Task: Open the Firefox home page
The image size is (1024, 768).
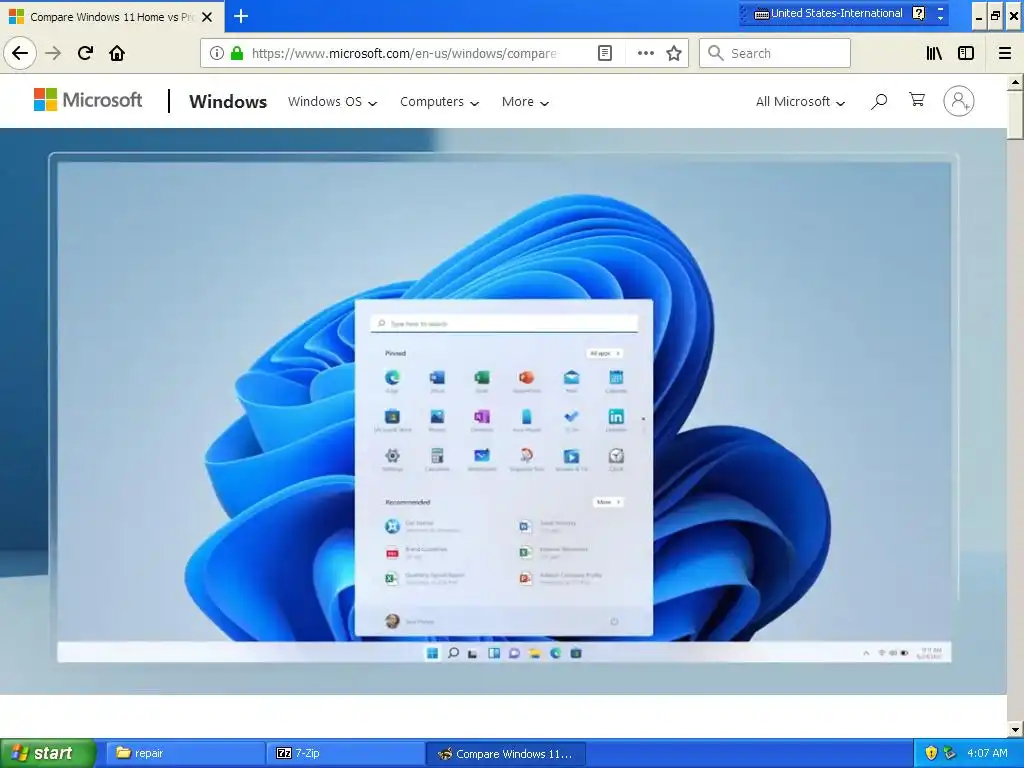Action: pos(117,53)
